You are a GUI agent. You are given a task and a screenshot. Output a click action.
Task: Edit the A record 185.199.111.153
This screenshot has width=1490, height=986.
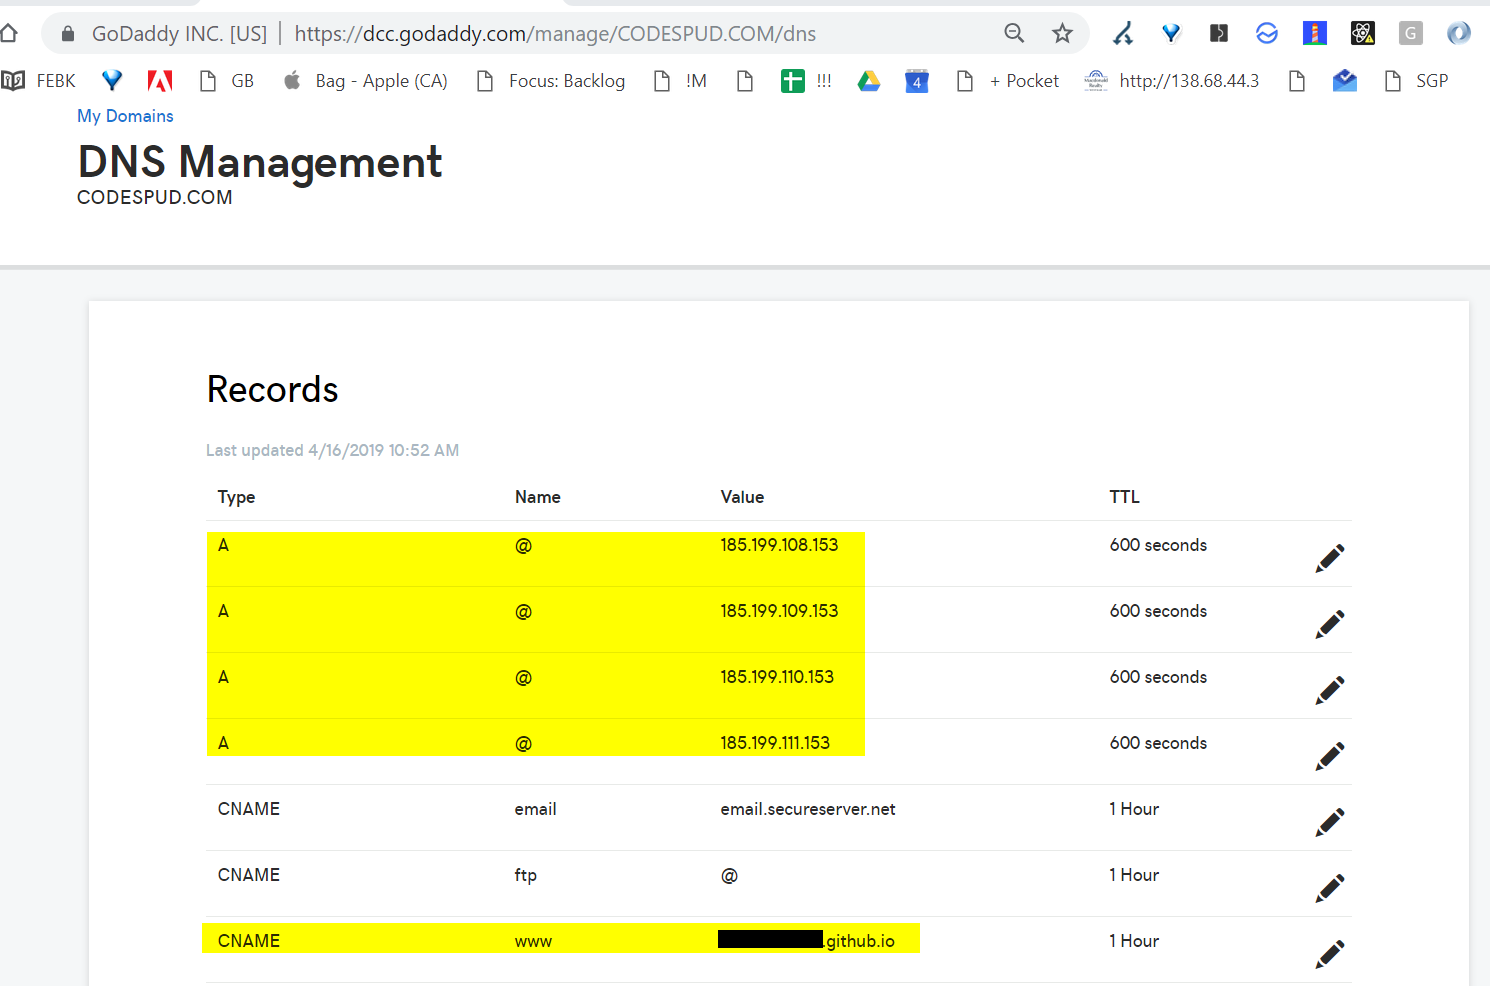coord(1330,756)
